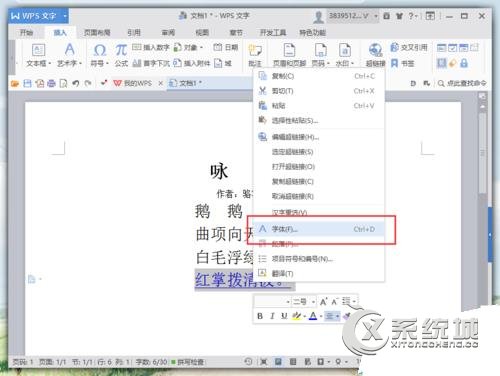
Task: Open the 页面布局 (Page Layout) tab
Action: pyautogui.click(x=97, y=32)
